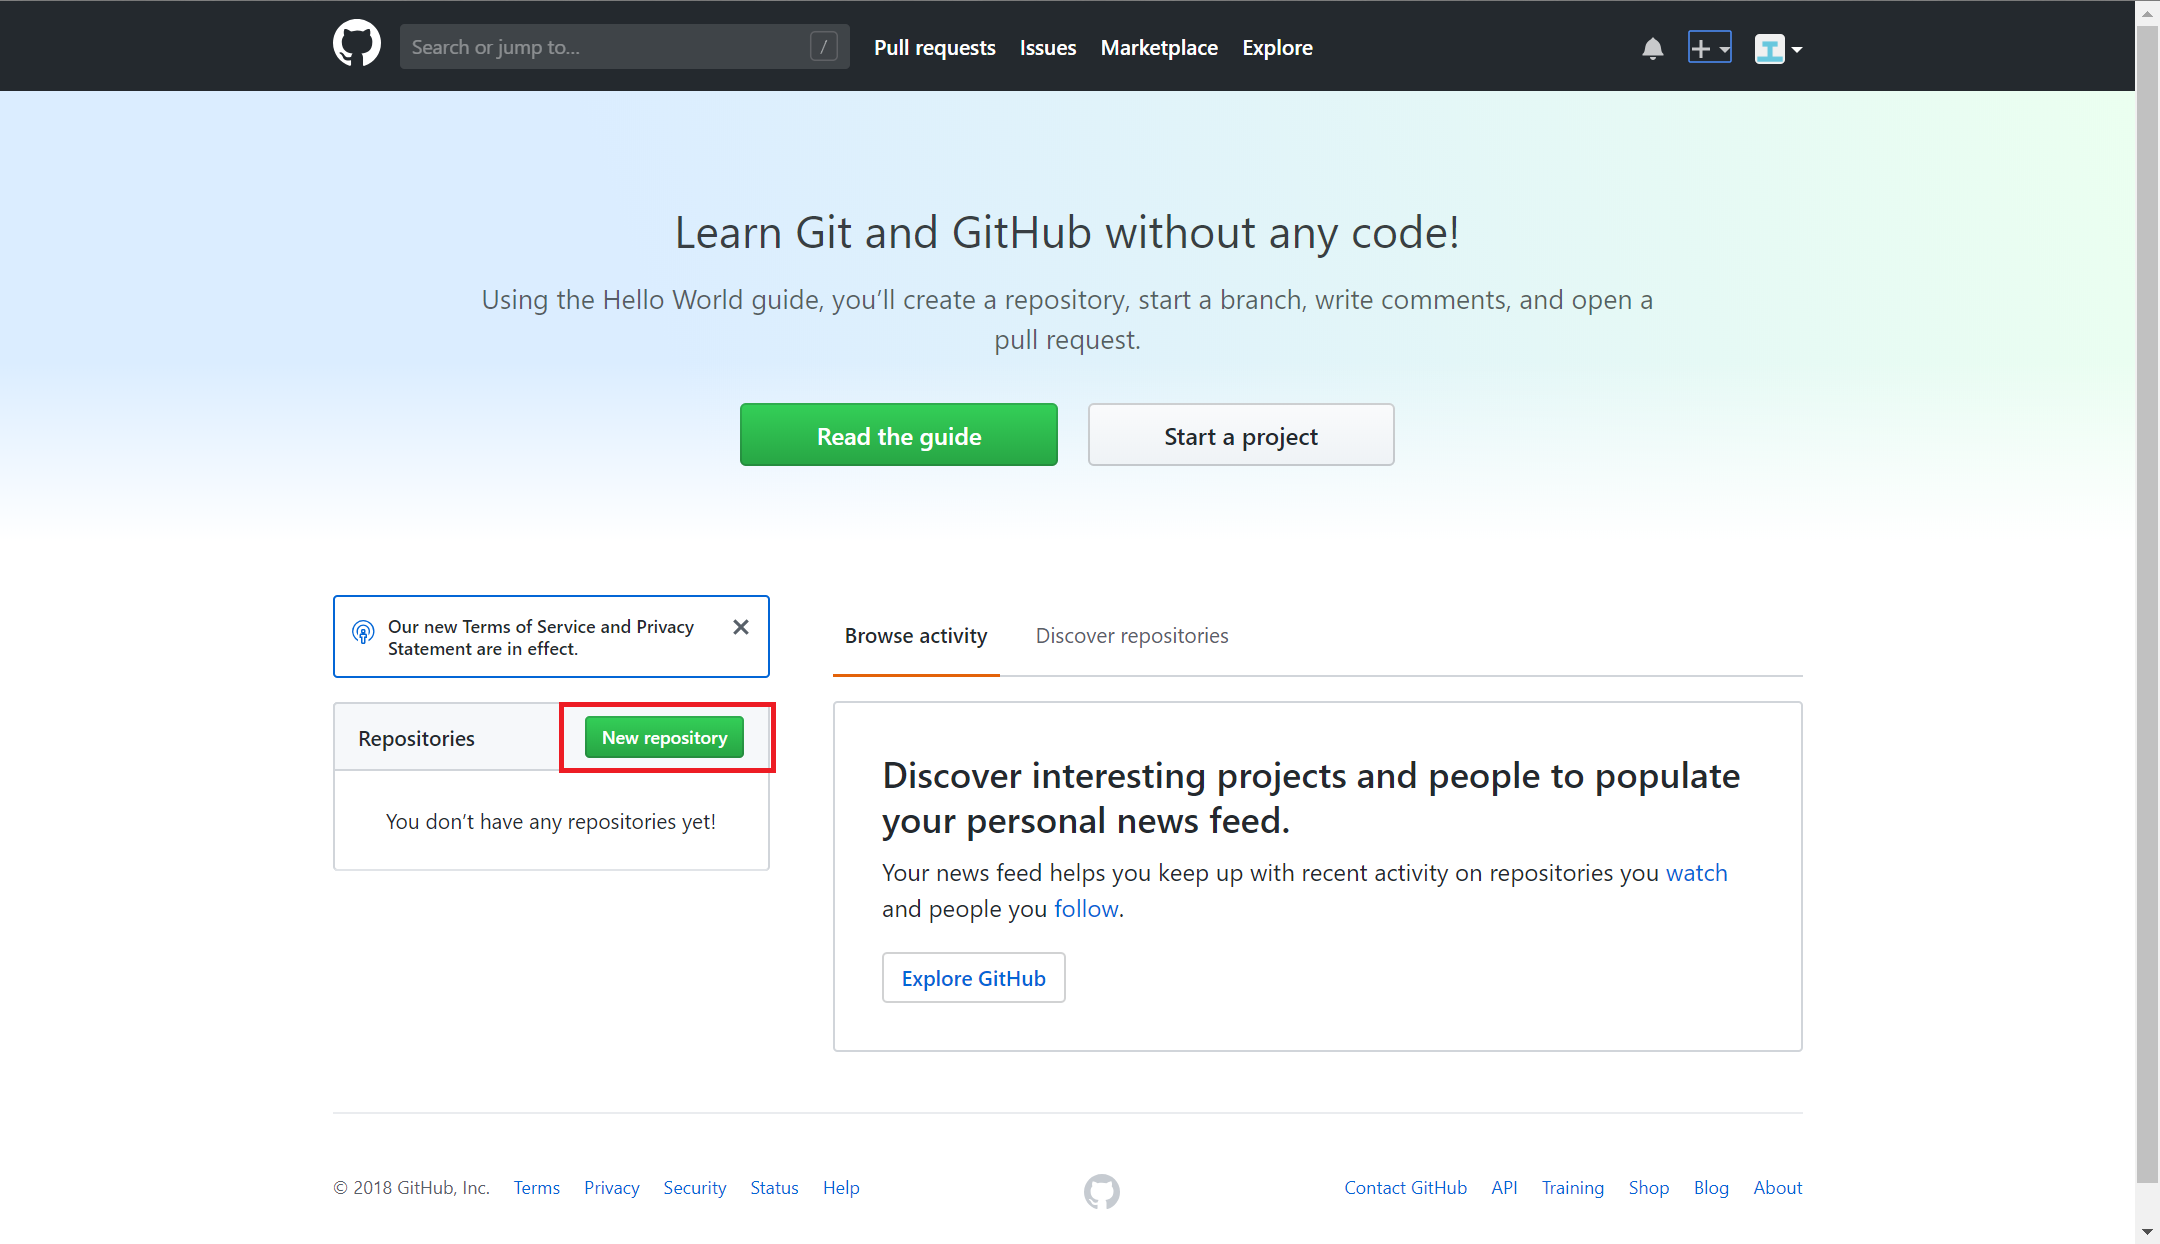
Task: Dismiss the Terms of Service notice
Action: [x=740, y=627]
